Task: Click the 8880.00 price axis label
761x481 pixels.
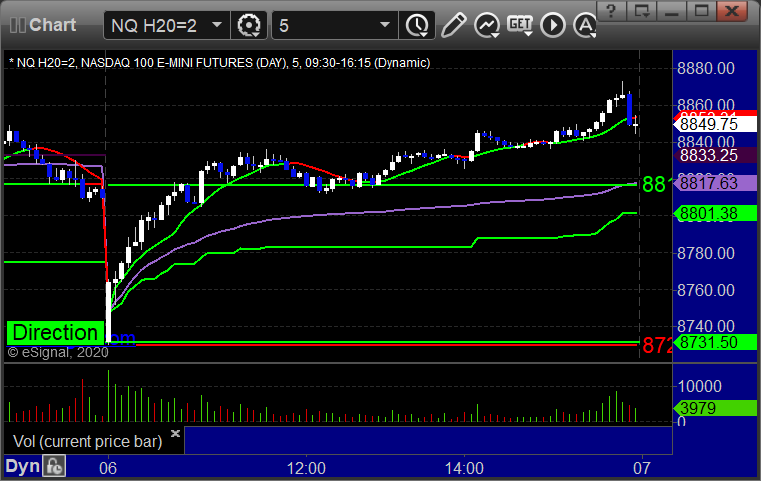Action: (x=706, y=68)
